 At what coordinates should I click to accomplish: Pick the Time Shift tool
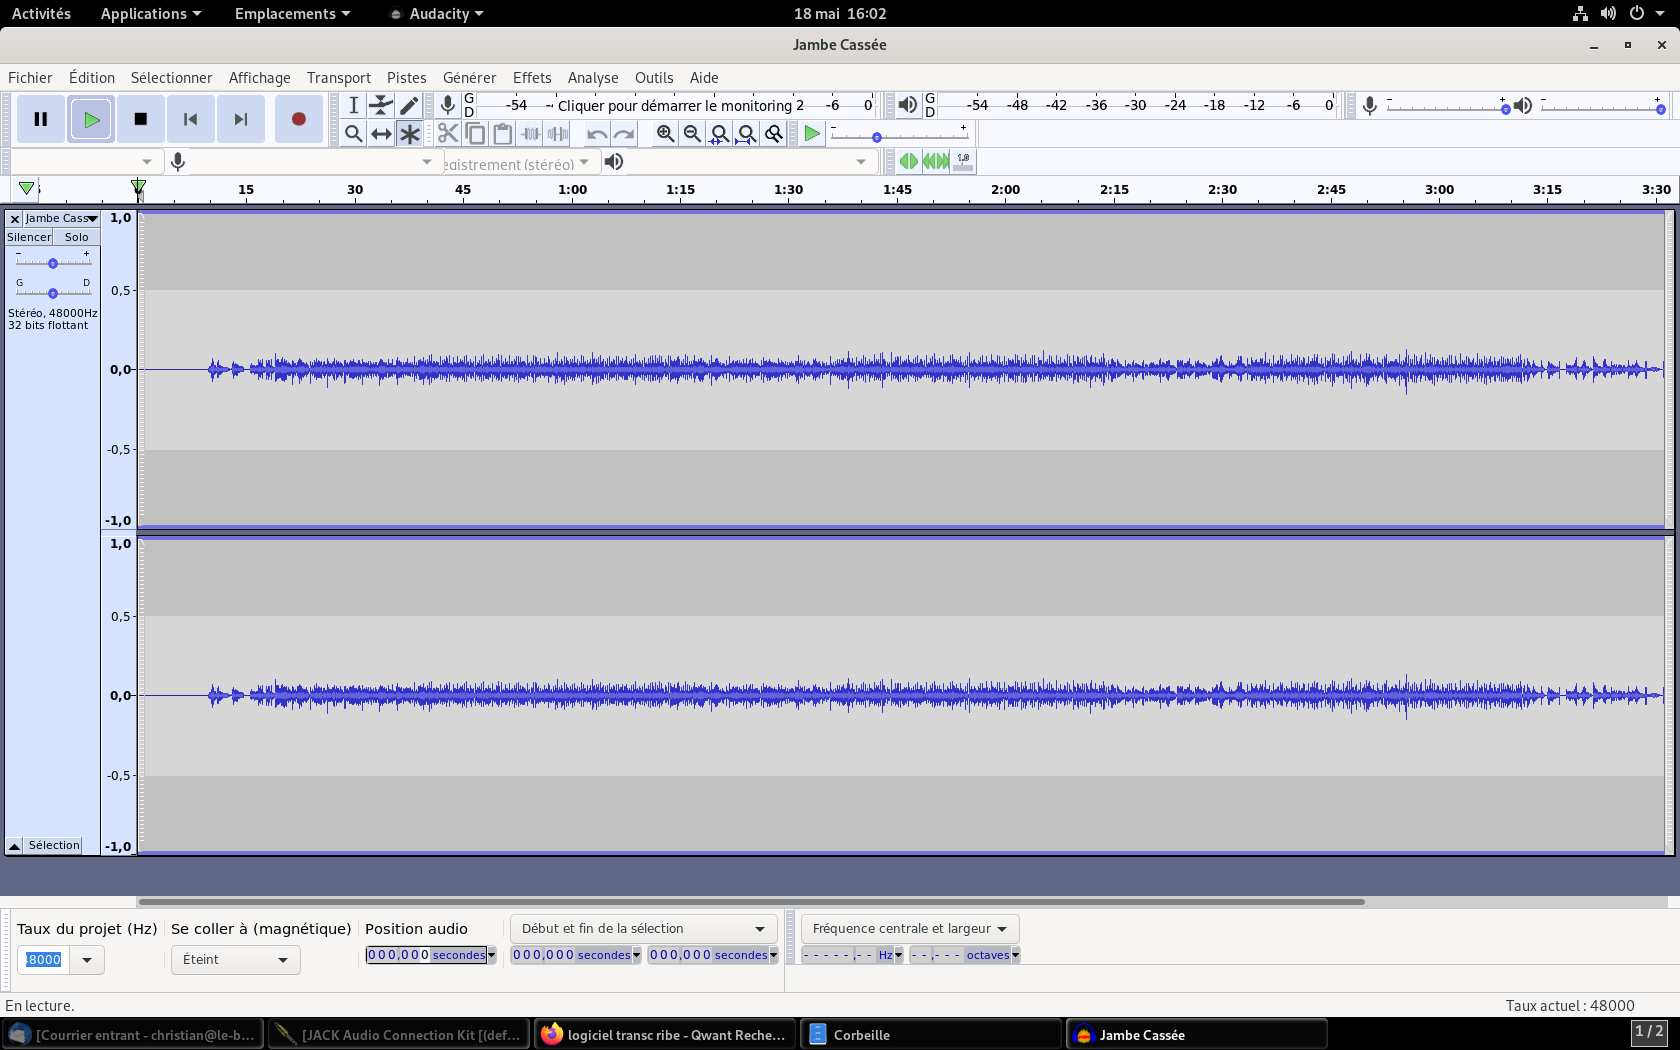tap(381, 134)
